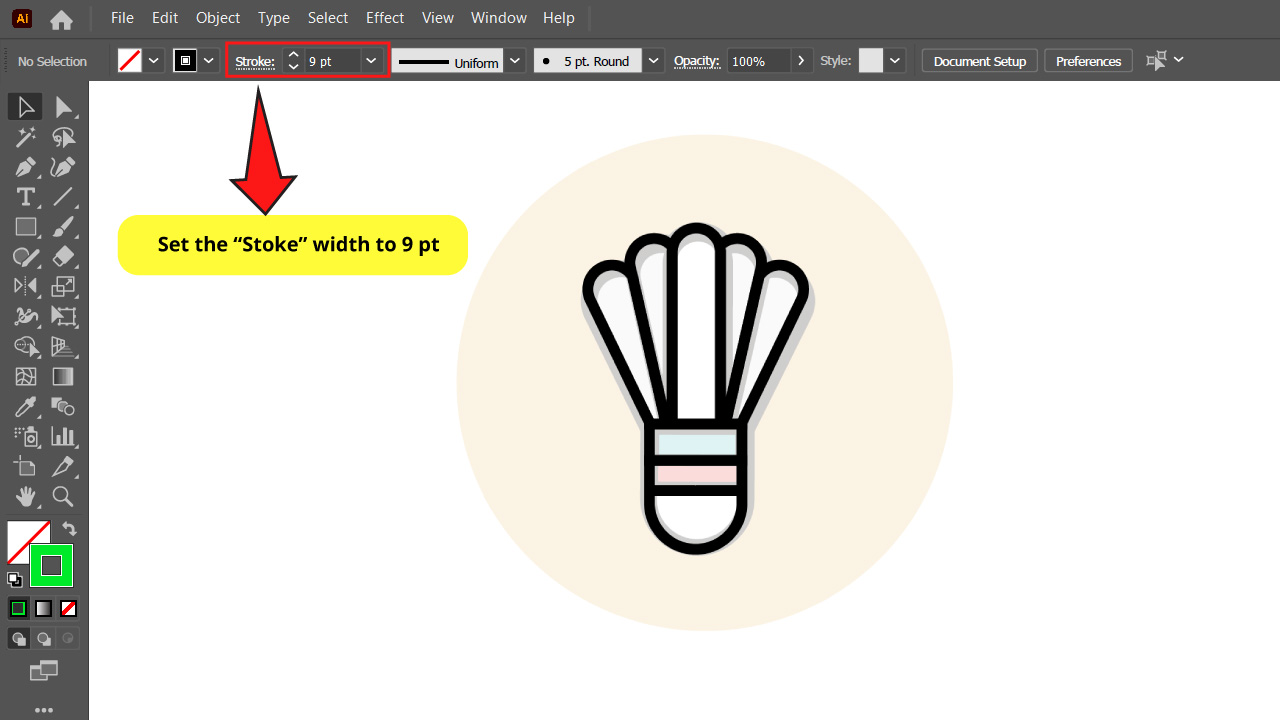Select the Eraser tool
1280x720 pixels.
[63, 257]
